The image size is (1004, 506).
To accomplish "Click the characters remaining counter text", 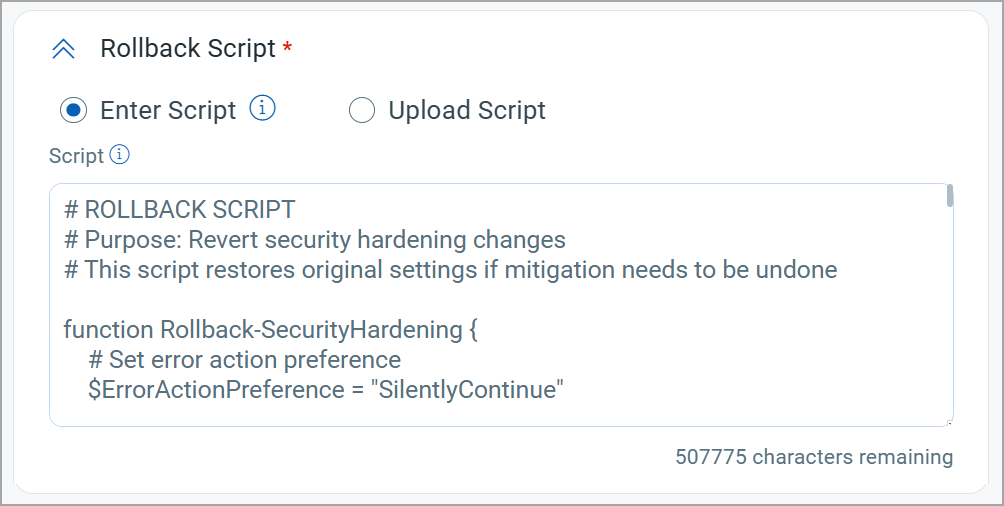I will pos(814,457).
